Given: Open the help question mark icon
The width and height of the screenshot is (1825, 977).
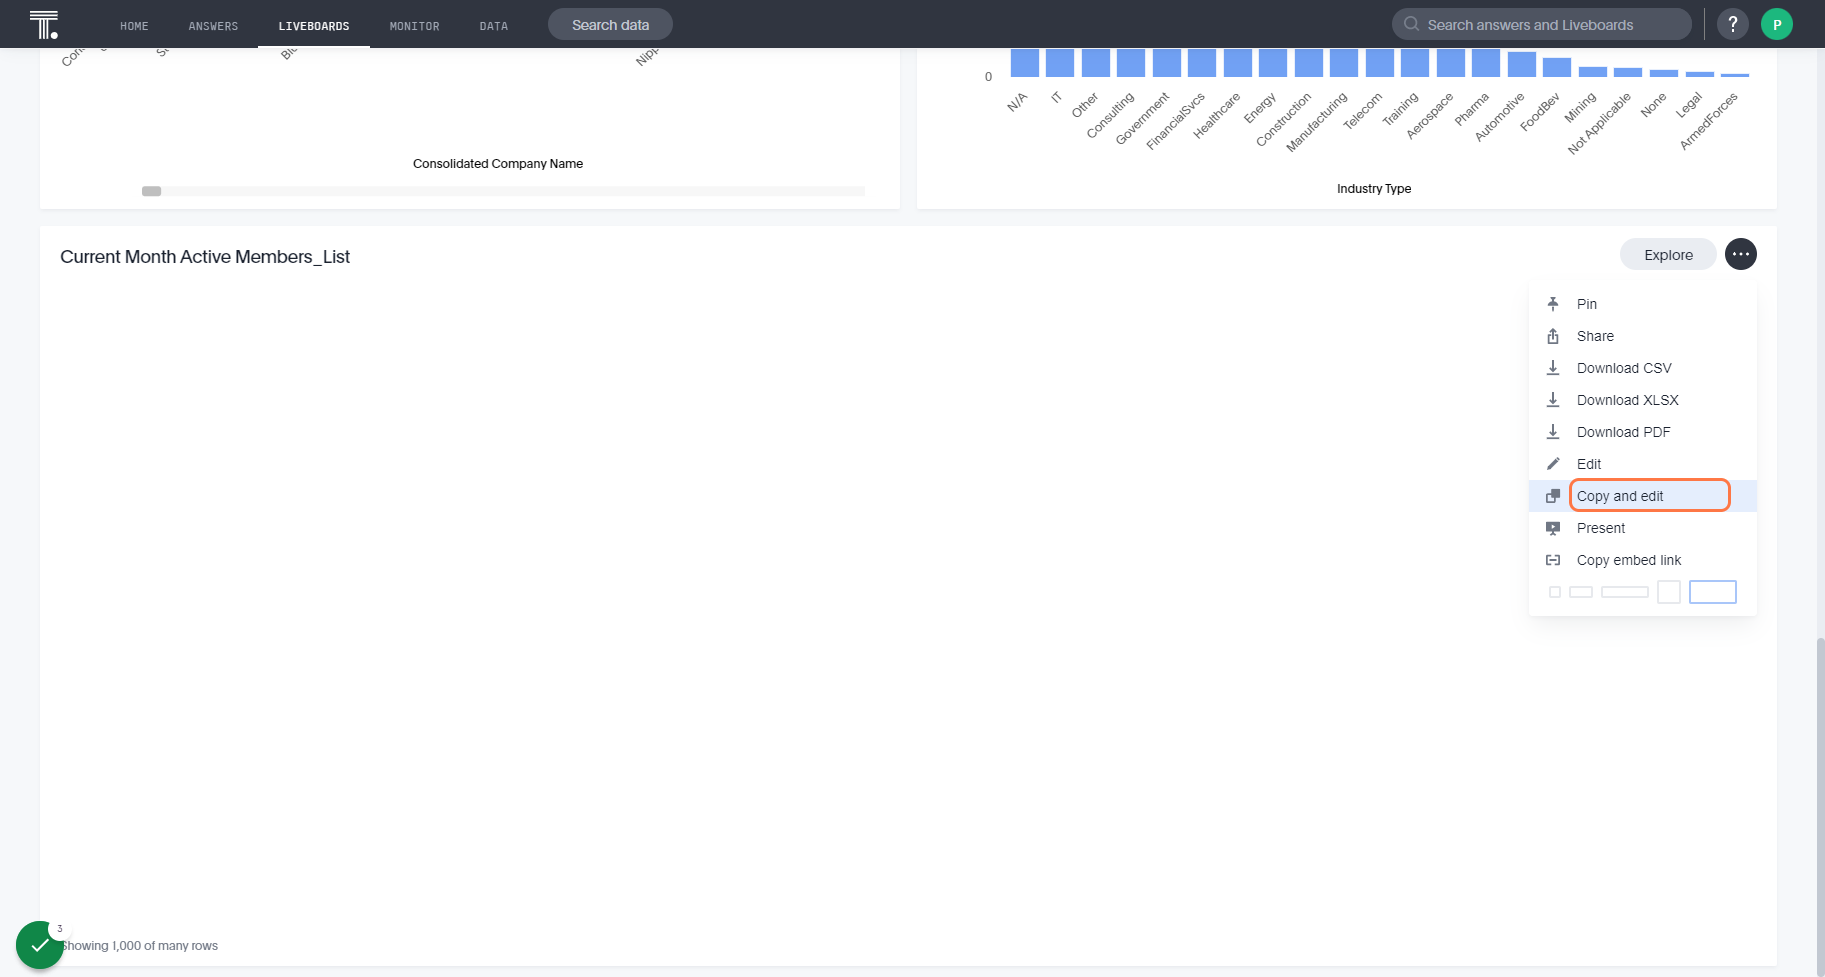Looking at the screenshot, I should click(x=1733, y=24).
